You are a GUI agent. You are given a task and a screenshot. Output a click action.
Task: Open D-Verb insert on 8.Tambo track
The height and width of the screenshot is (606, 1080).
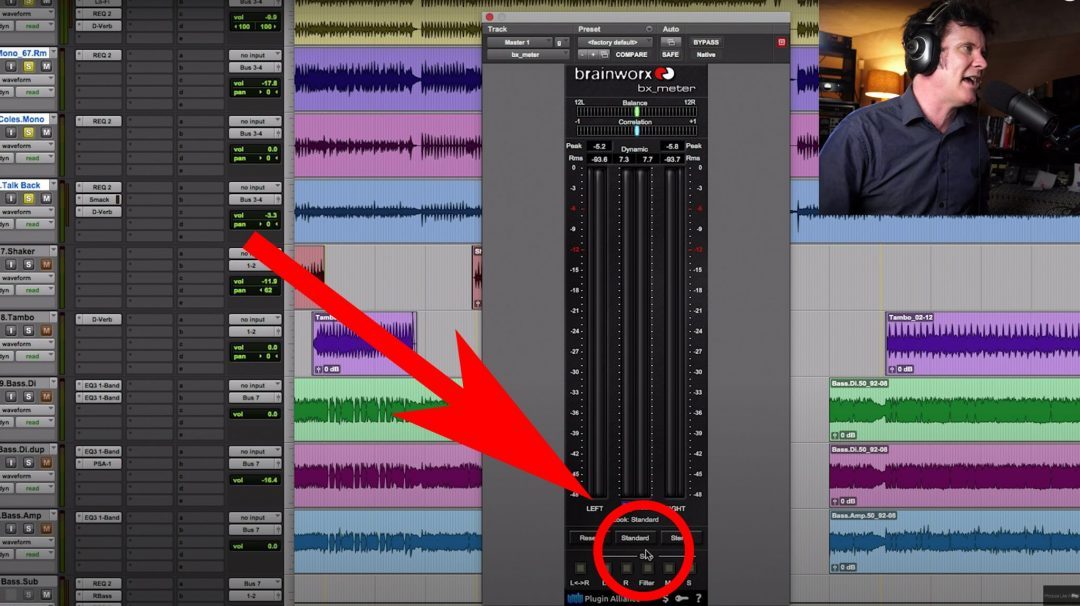tap(98, 320)
